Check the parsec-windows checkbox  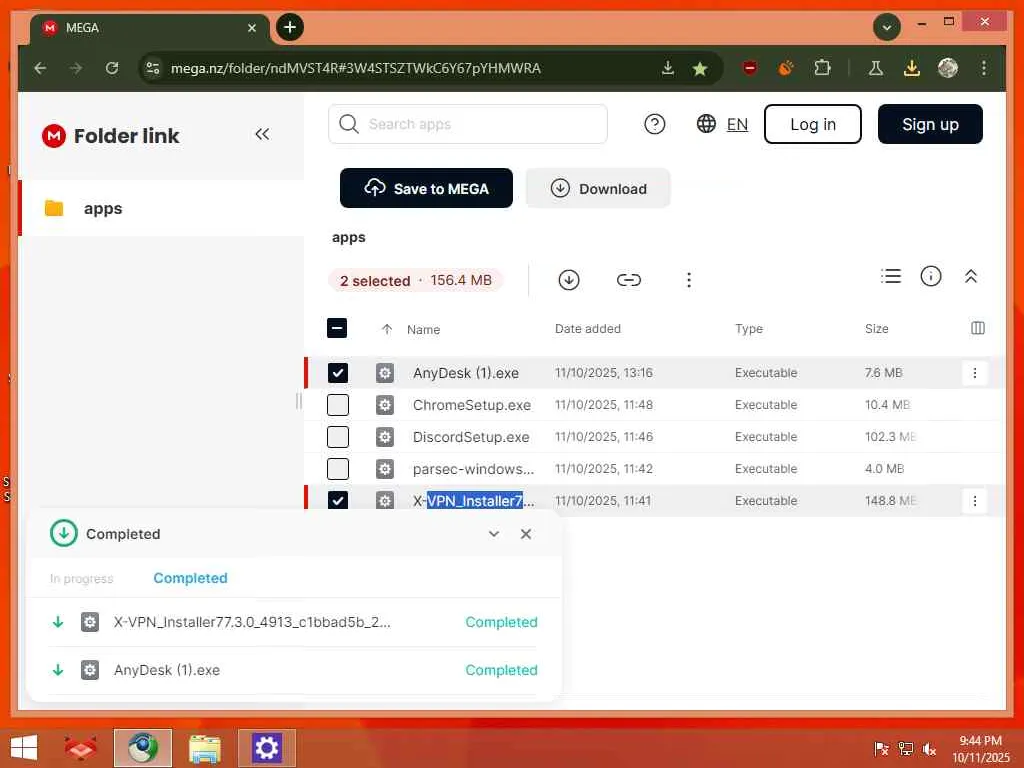click(x=338, y=469)
